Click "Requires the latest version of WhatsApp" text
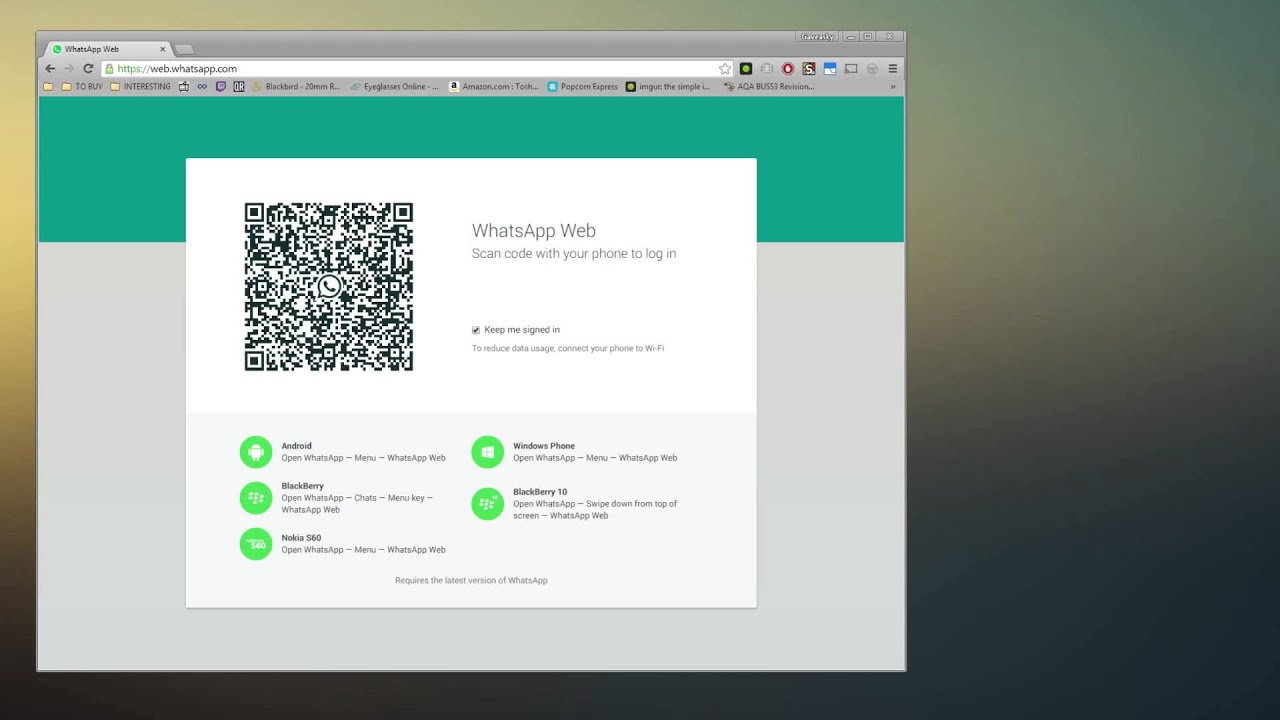 click(x=471, y=581)
